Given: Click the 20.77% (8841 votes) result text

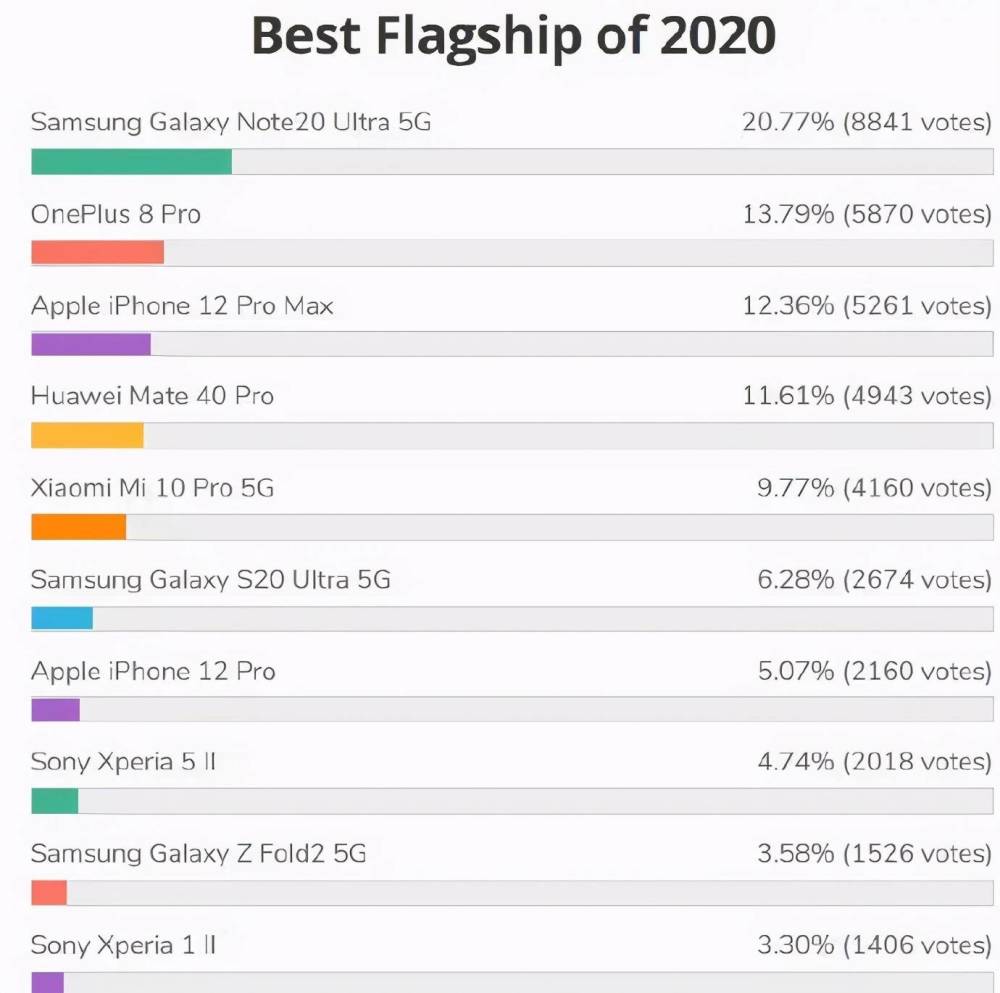Looking at the screenshot, I should pos(867,122).
